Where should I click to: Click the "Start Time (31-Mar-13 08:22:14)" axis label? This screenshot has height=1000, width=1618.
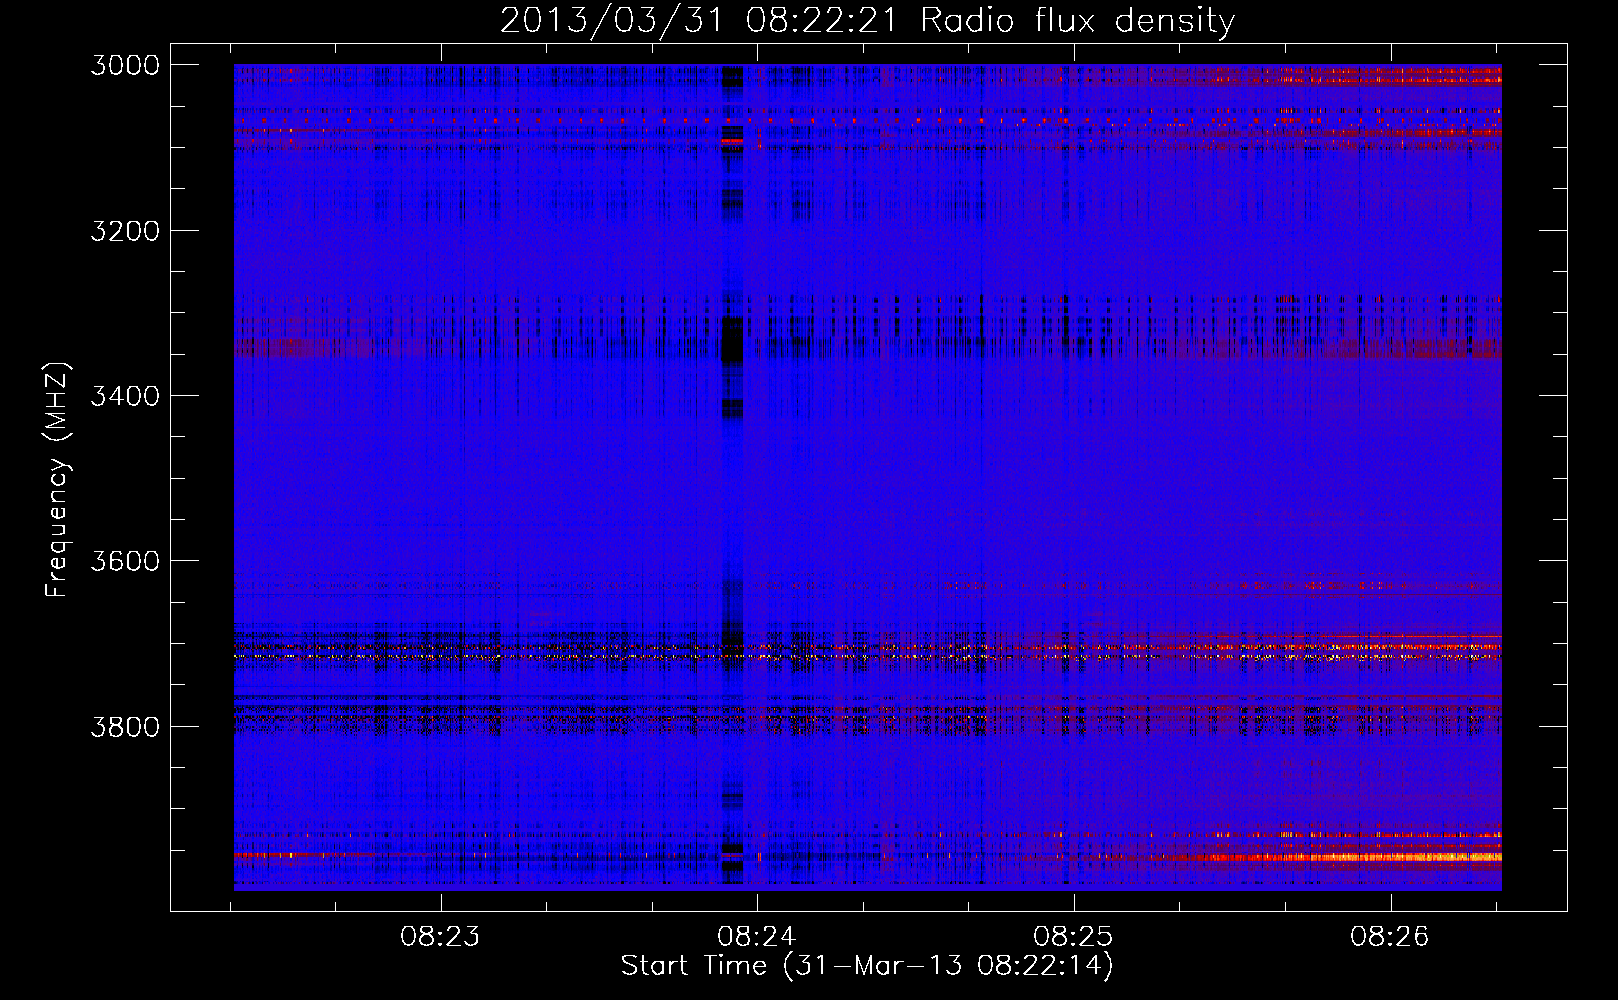coord(867,966)
